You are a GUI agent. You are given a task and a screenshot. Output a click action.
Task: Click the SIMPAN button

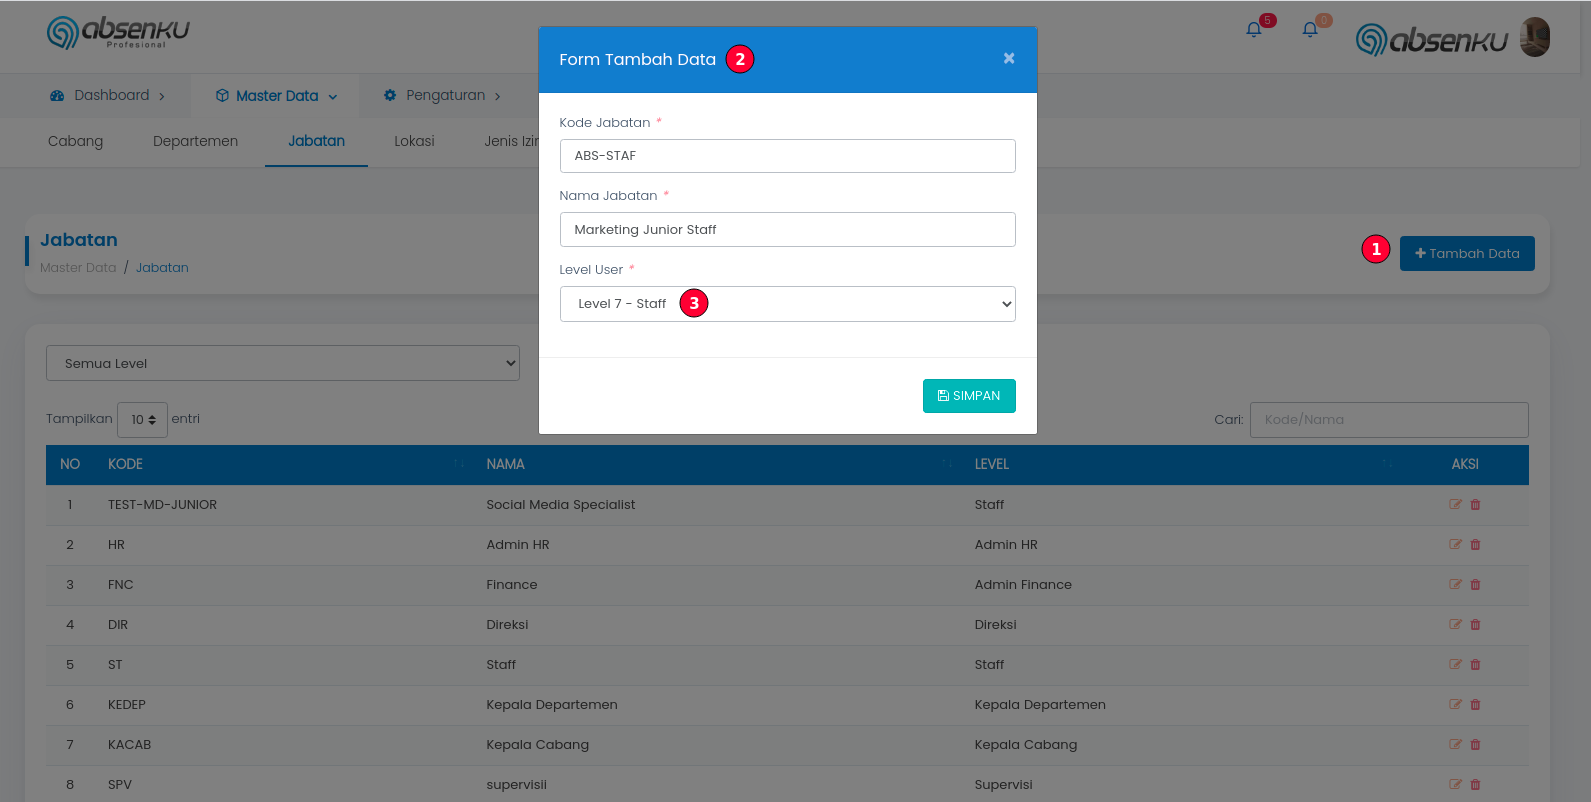pyautogui.click(x=968, y=396)
